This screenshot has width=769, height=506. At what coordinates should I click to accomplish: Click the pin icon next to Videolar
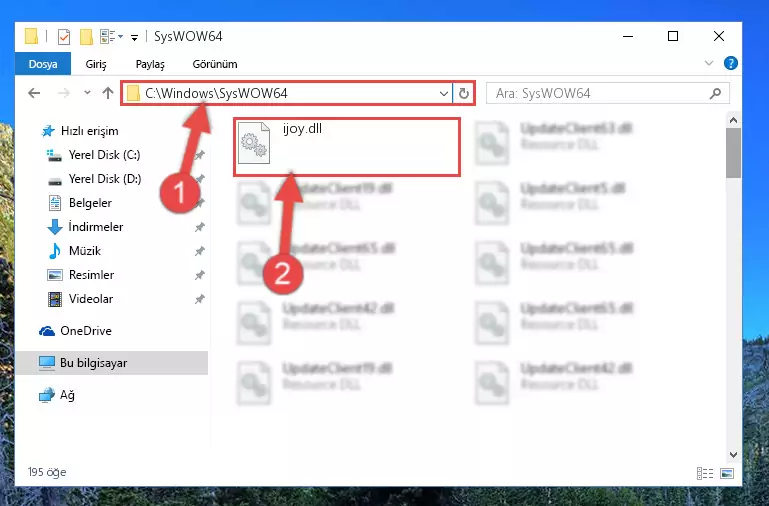[199, 299]
